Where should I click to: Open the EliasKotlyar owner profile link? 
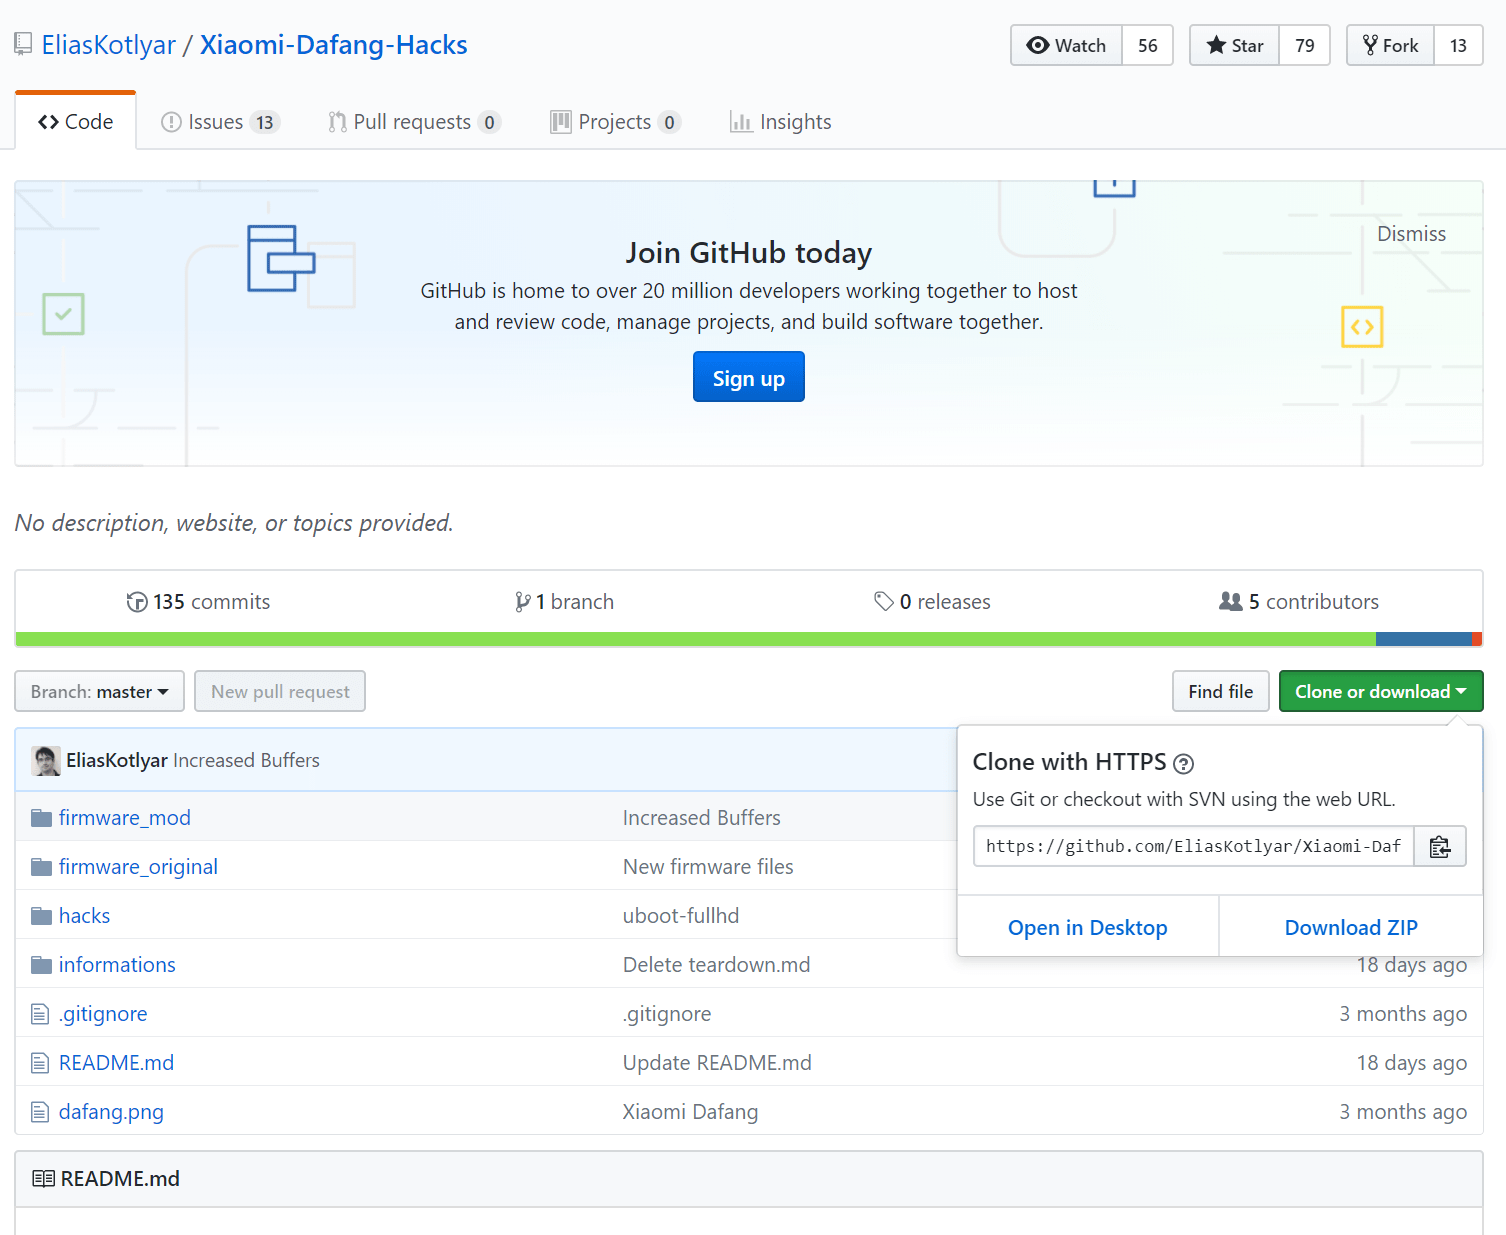point(109,45)
